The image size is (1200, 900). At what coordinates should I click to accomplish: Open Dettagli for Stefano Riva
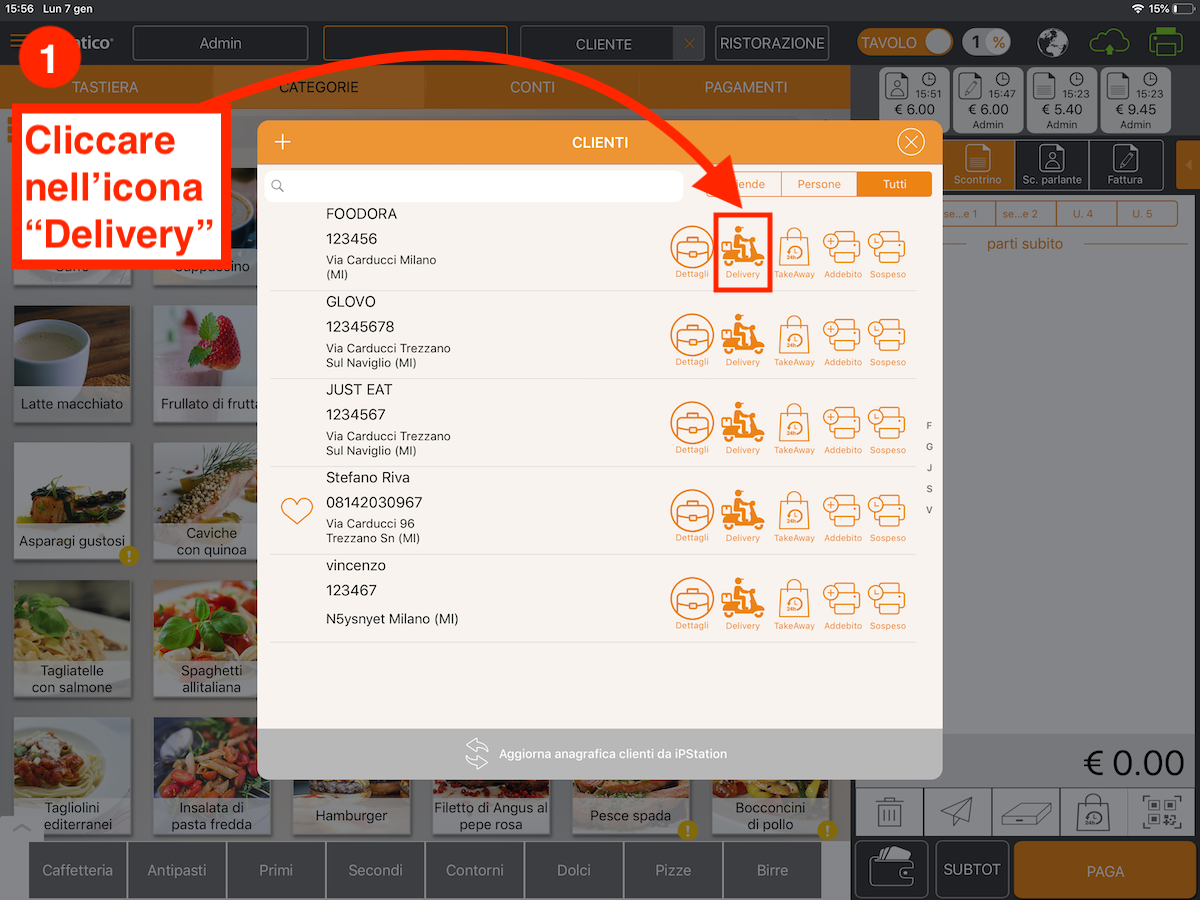tap(691, 516)
